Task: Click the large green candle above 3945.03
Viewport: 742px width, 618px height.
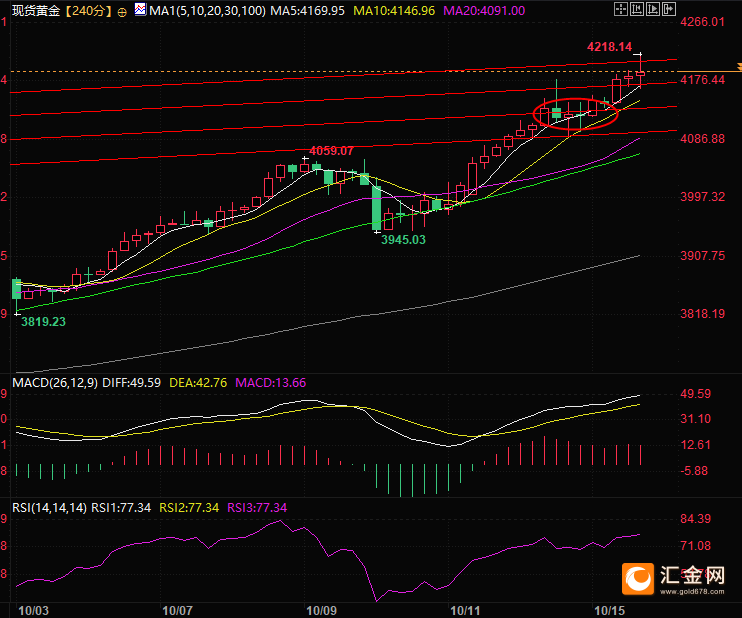Action: (377, 208)
